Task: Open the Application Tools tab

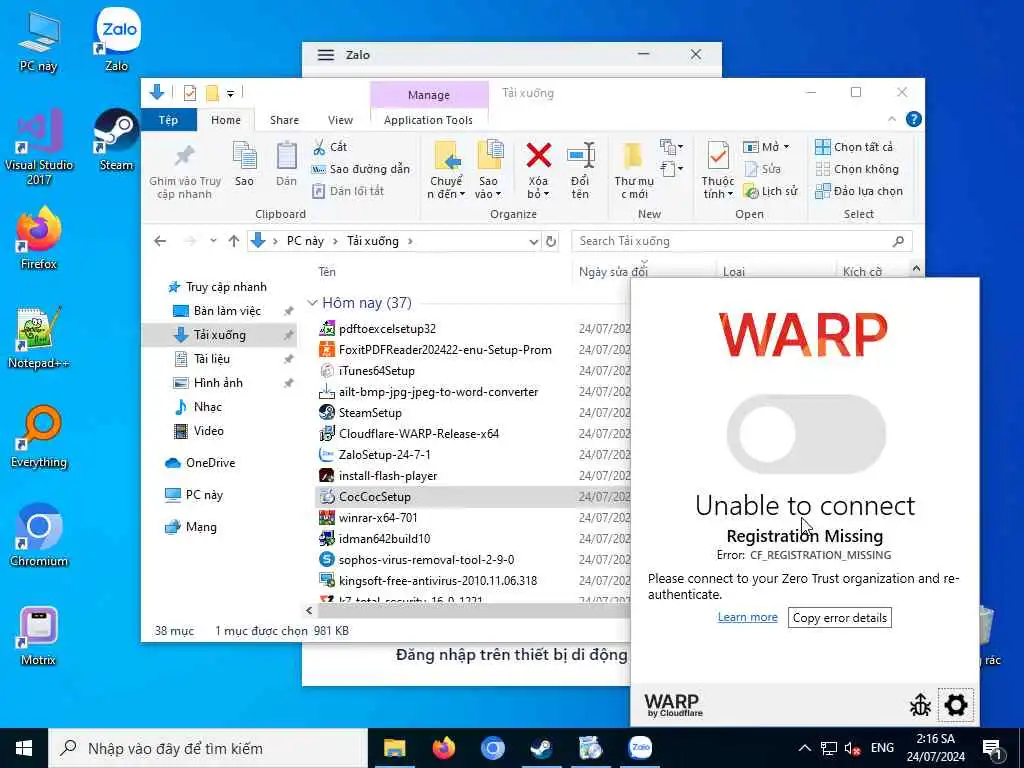Action: point(428,120)
